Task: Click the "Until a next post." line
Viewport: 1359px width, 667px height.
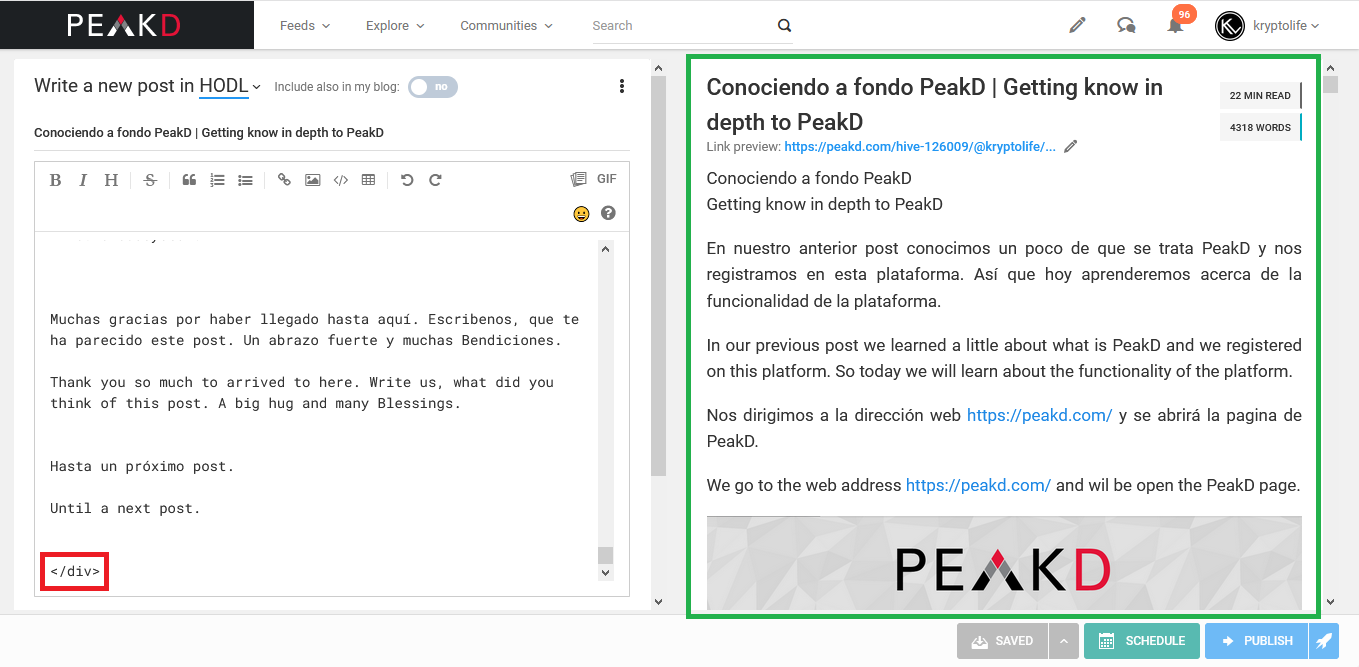Action: tap(125, 508)
